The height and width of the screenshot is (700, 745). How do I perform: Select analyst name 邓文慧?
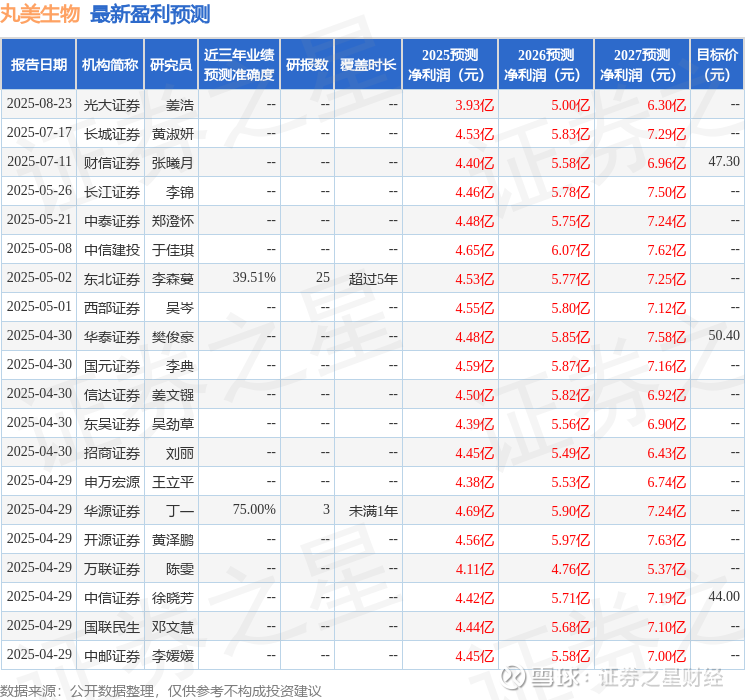point(172,627)
